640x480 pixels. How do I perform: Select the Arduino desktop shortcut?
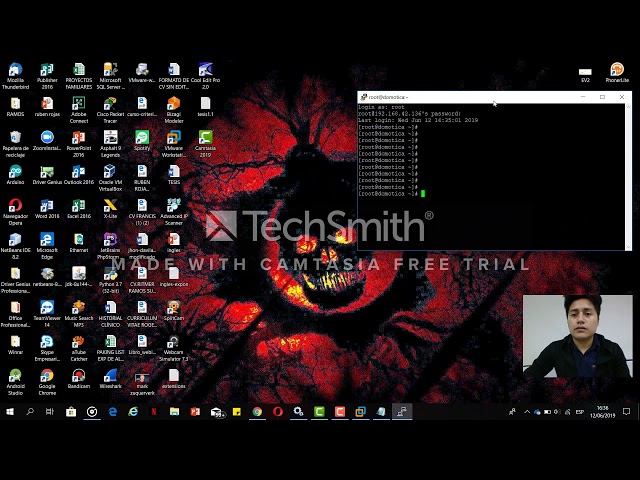[15, 175]
